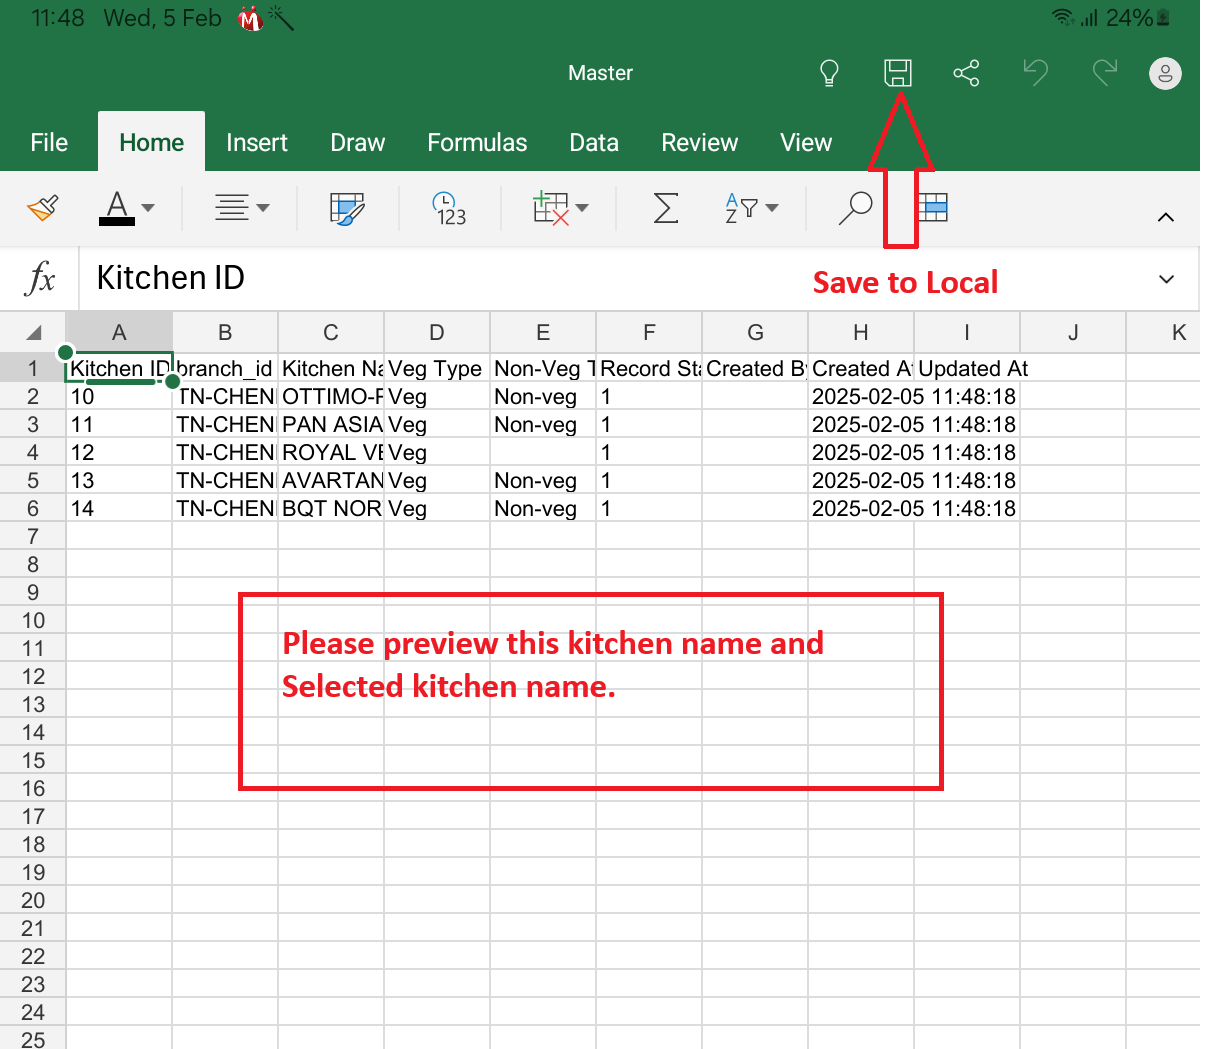The height and width of the screenshot is (1049, 1205).
Task: Select the PAN ASIA kitchen name cell
Action: 331,425
